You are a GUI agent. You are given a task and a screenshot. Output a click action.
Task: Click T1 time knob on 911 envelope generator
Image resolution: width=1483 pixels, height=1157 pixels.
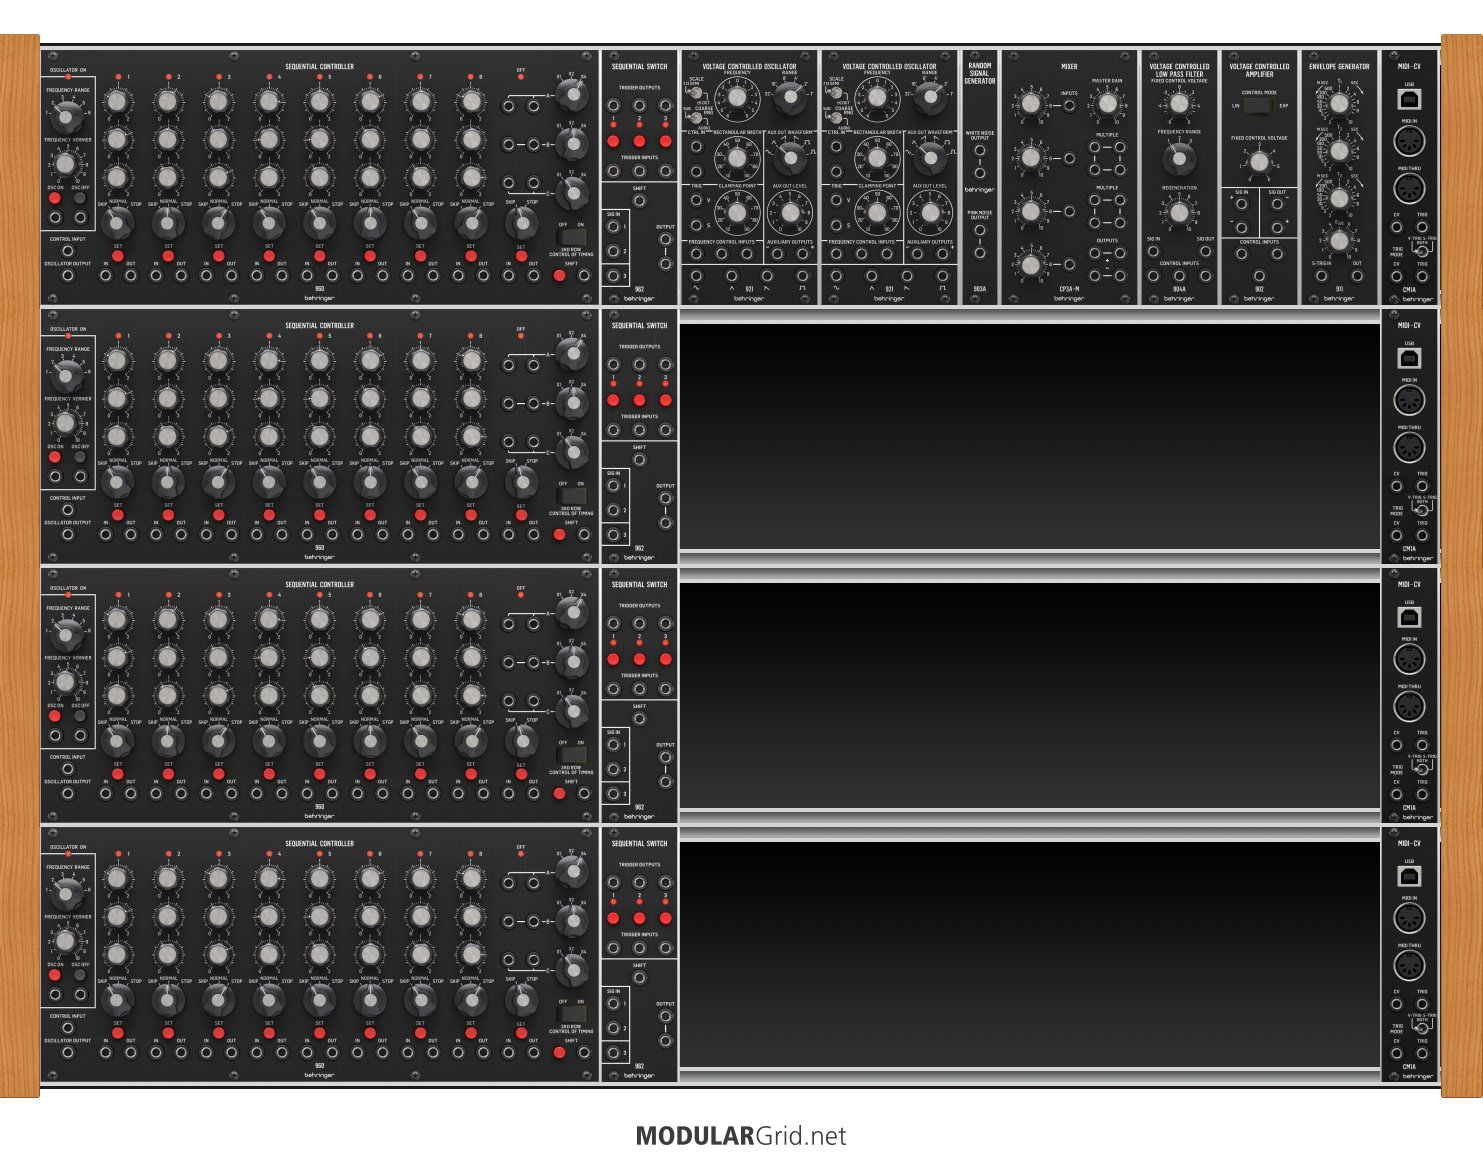pos(1339,104)
